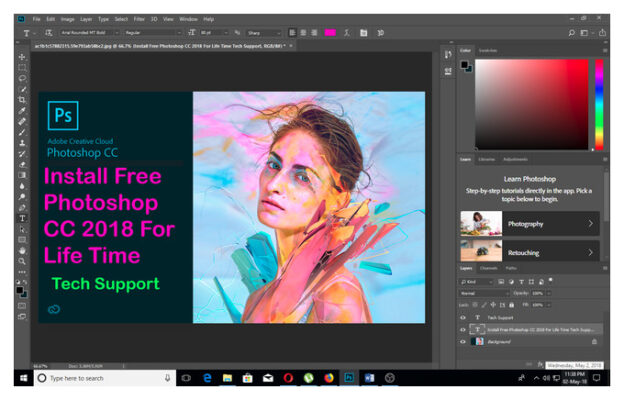The image size is (624, 400).
Task: Open the font family dropdown
Action: point(90,33)
